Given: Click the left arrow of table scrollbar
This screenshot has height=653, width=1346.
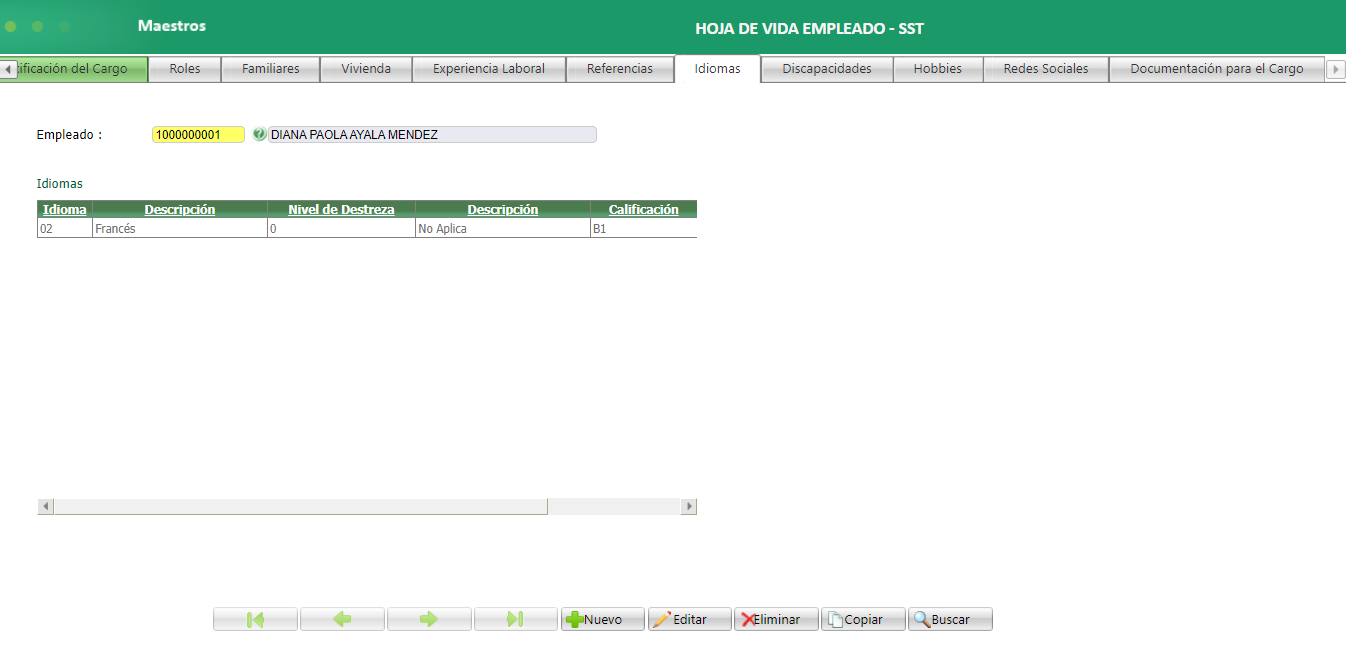Looking at the screenshot, I should pyautogui.click(x=45, y=507).
